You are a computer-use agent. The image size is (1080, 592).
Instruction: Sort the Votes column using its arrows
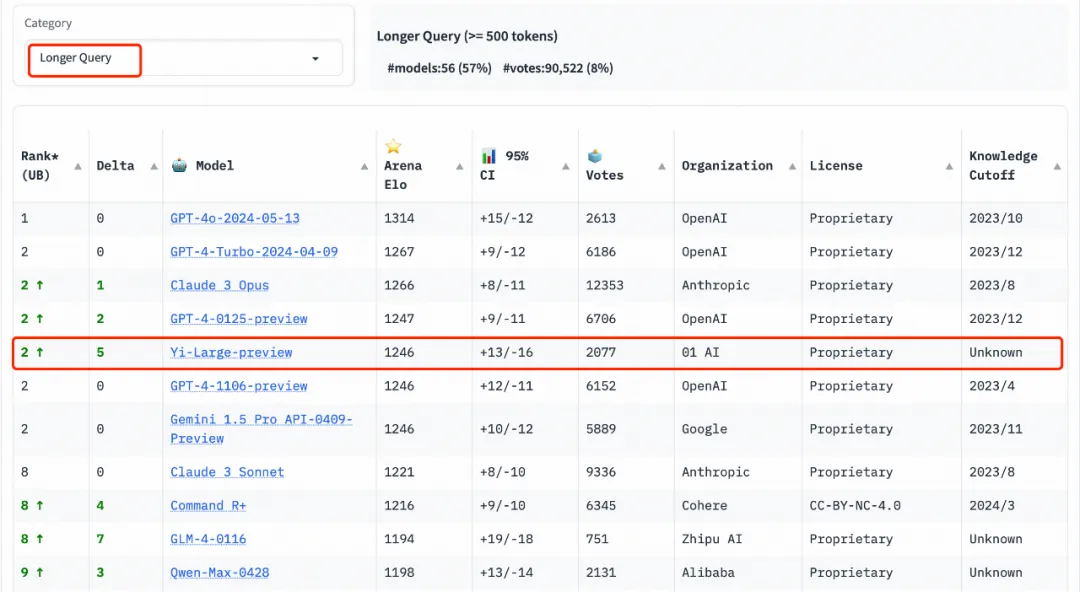661,166
